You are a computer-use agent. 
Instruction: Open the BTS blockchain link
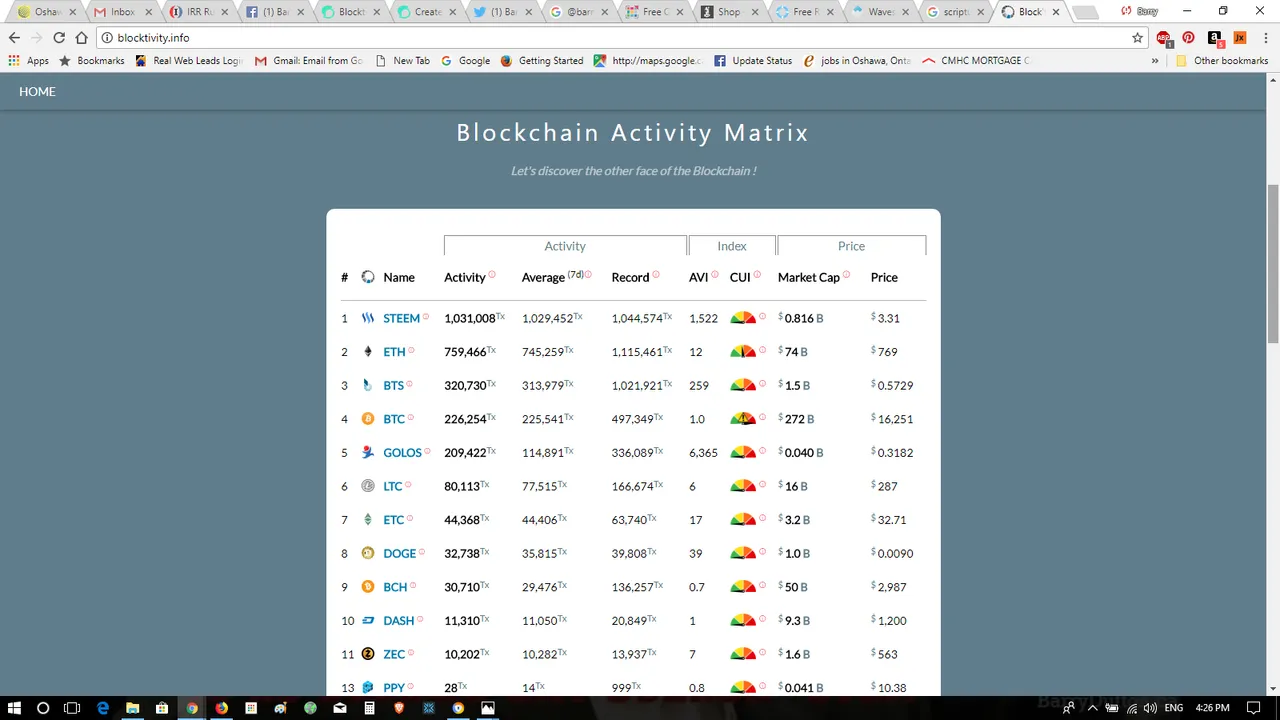pos(394,385)
